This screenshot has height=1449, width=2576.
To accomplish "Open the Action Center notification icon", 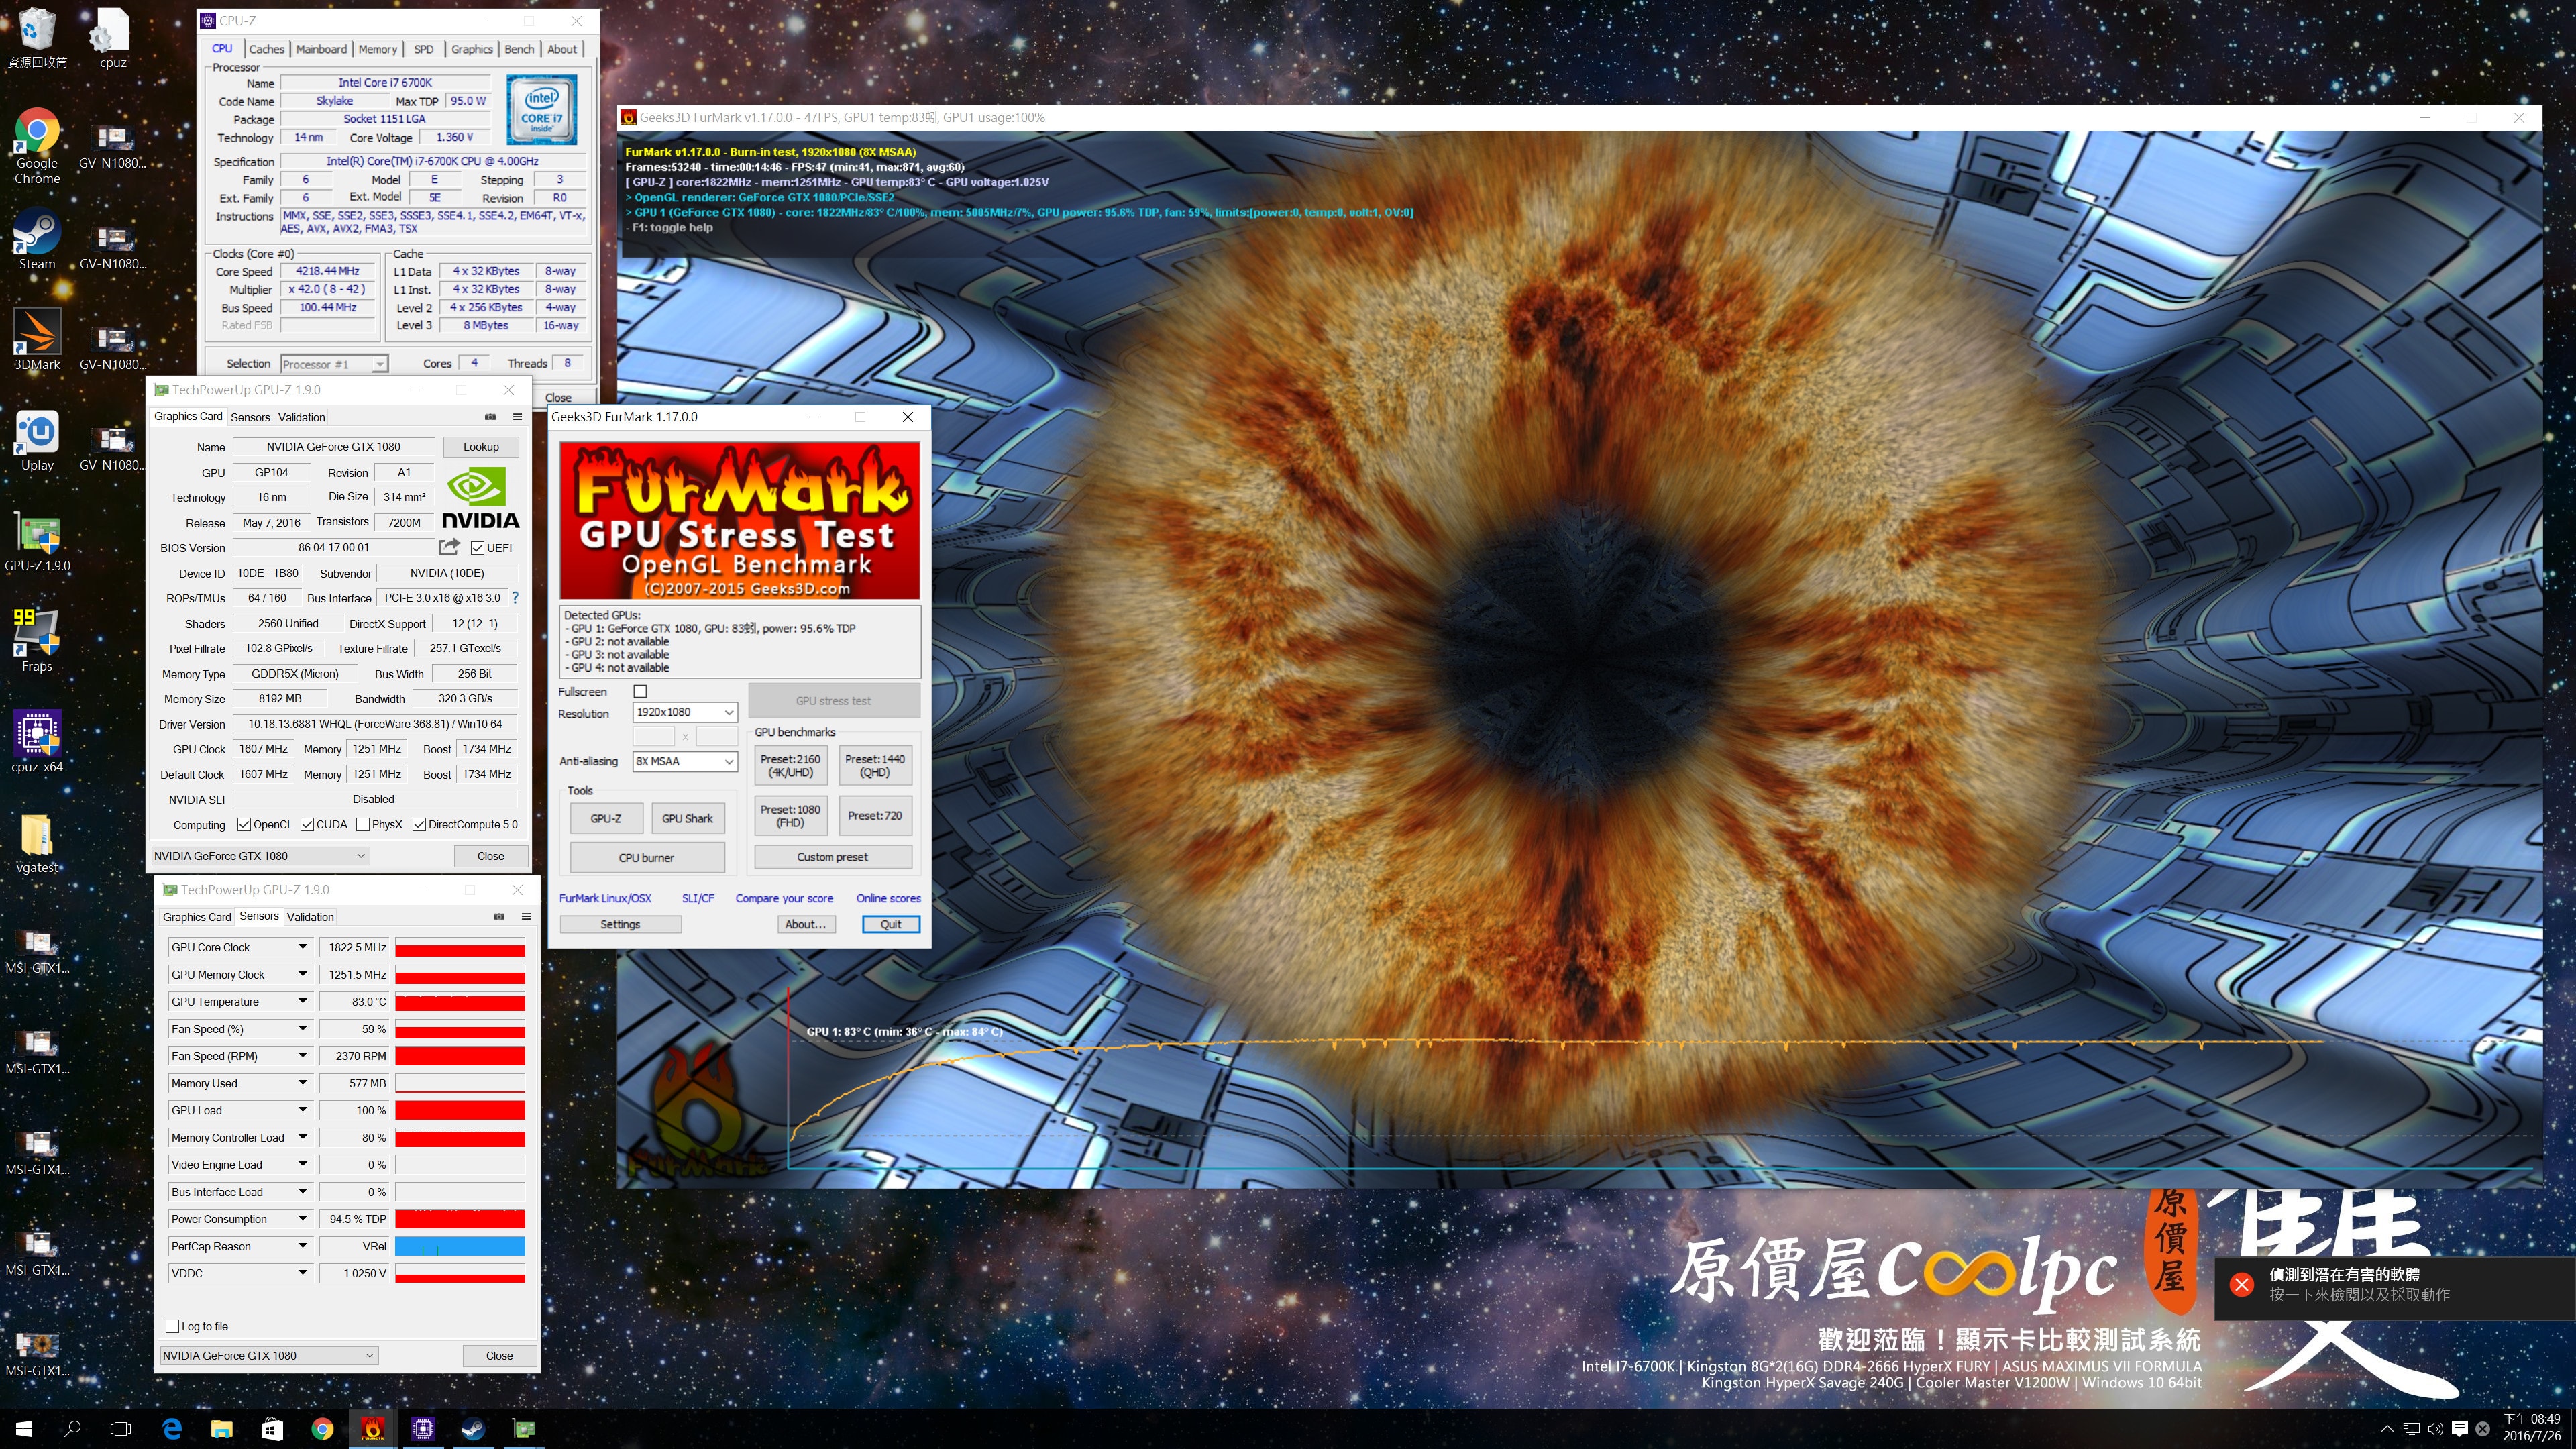I will [2460, 1428].
